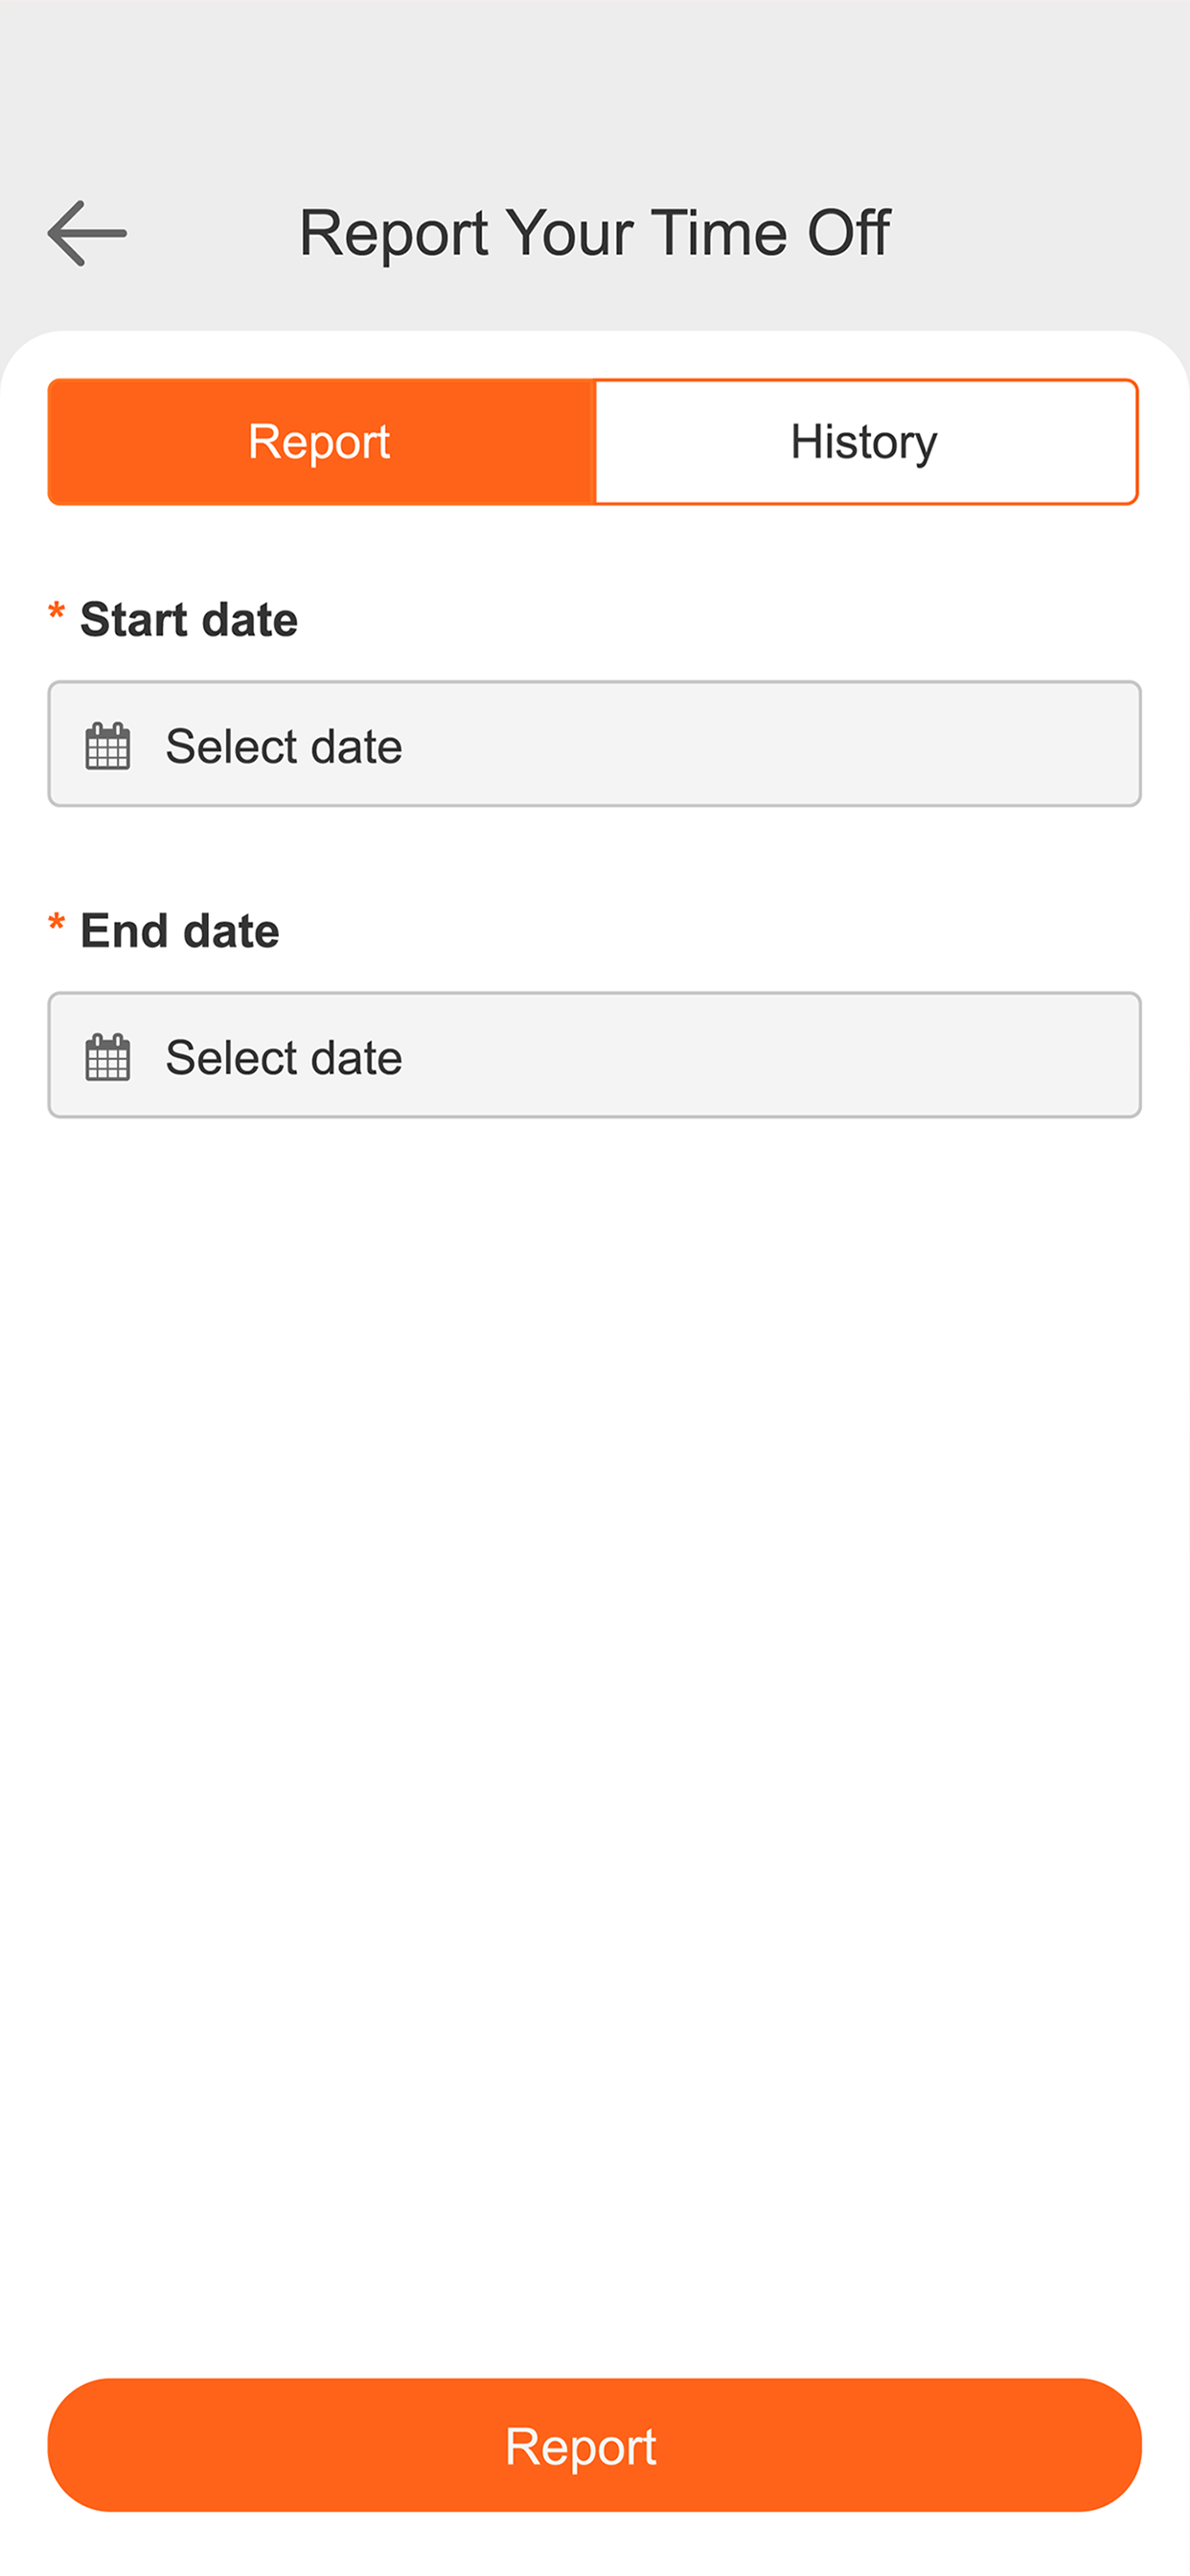
Task: Click the white Report text in orange tab
Action: (x=319, y=442)
